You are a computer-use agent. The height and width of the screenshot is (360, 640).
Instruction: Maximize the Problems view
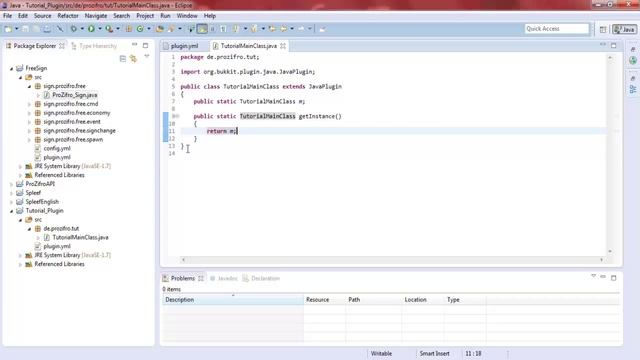[x=613, y=278]
